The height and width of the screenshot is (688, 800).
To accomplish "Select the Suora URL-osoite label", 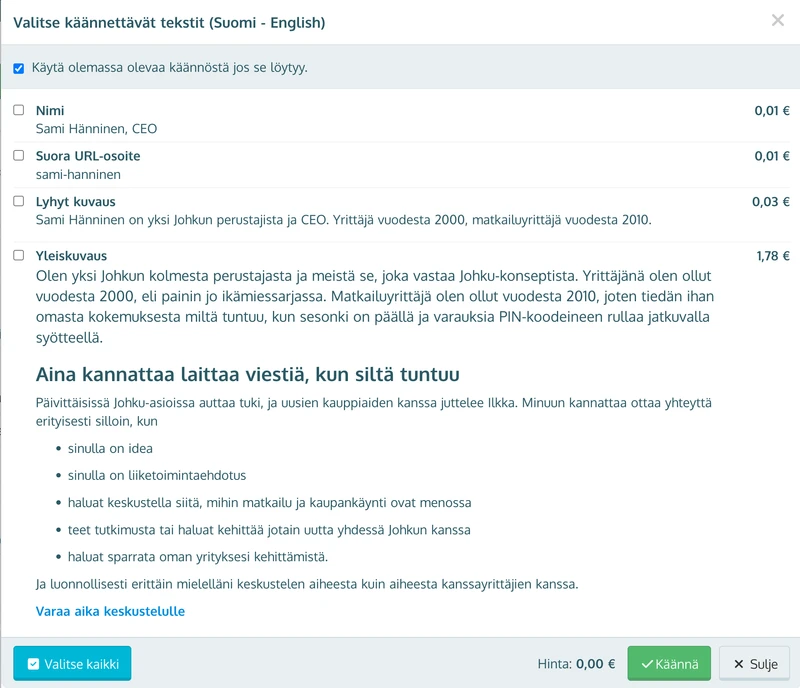I will [x=88, y=156].
